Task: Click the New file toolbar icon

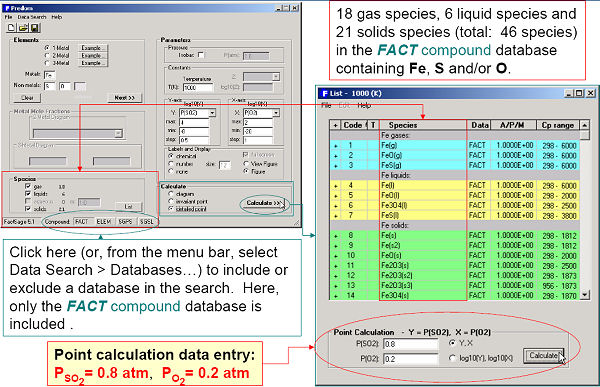Action: coord(11,28)
